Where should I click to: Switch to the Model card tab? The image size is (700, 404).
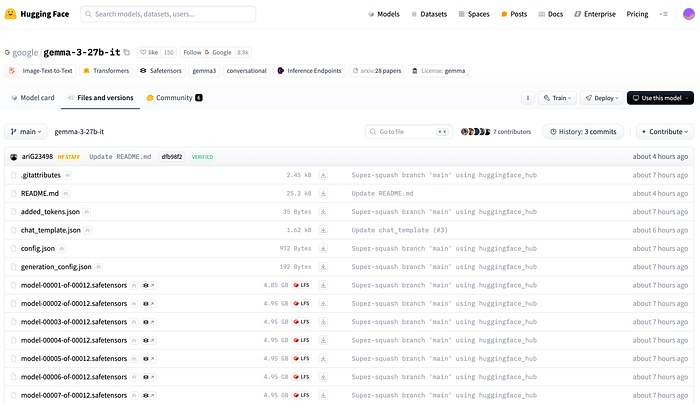click(33, 98)
